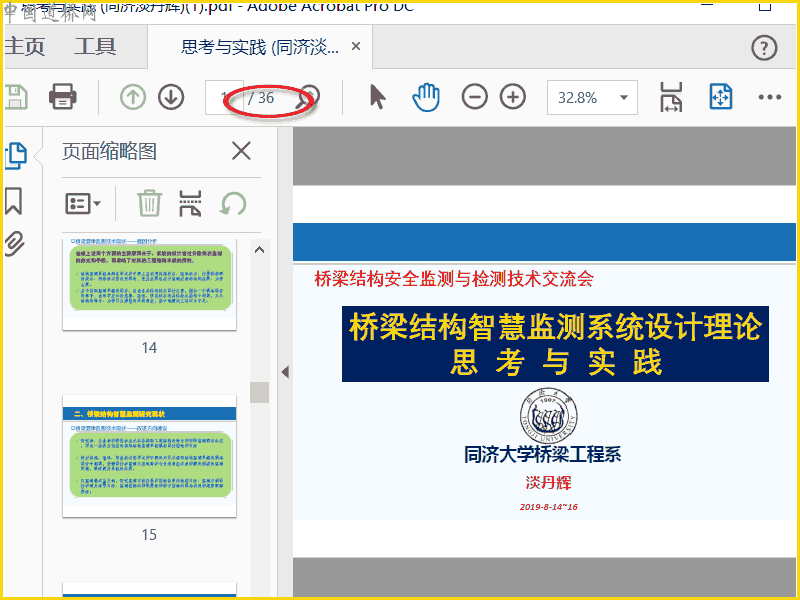Click the thumbnail panel print pages icon
The image size is (800, 600).
coord(190,203)
